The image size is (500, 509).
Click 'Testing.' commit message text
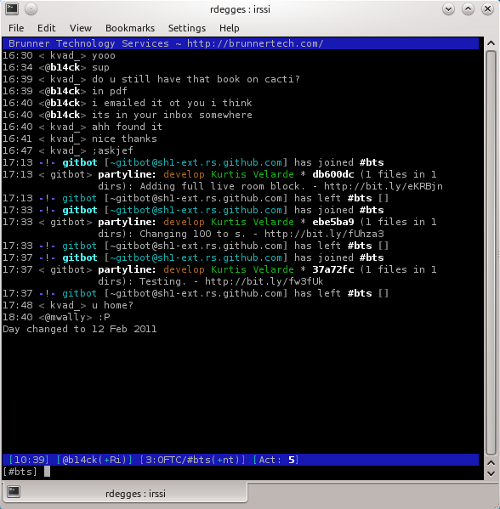pyautogui.click(x=163, y=282)
